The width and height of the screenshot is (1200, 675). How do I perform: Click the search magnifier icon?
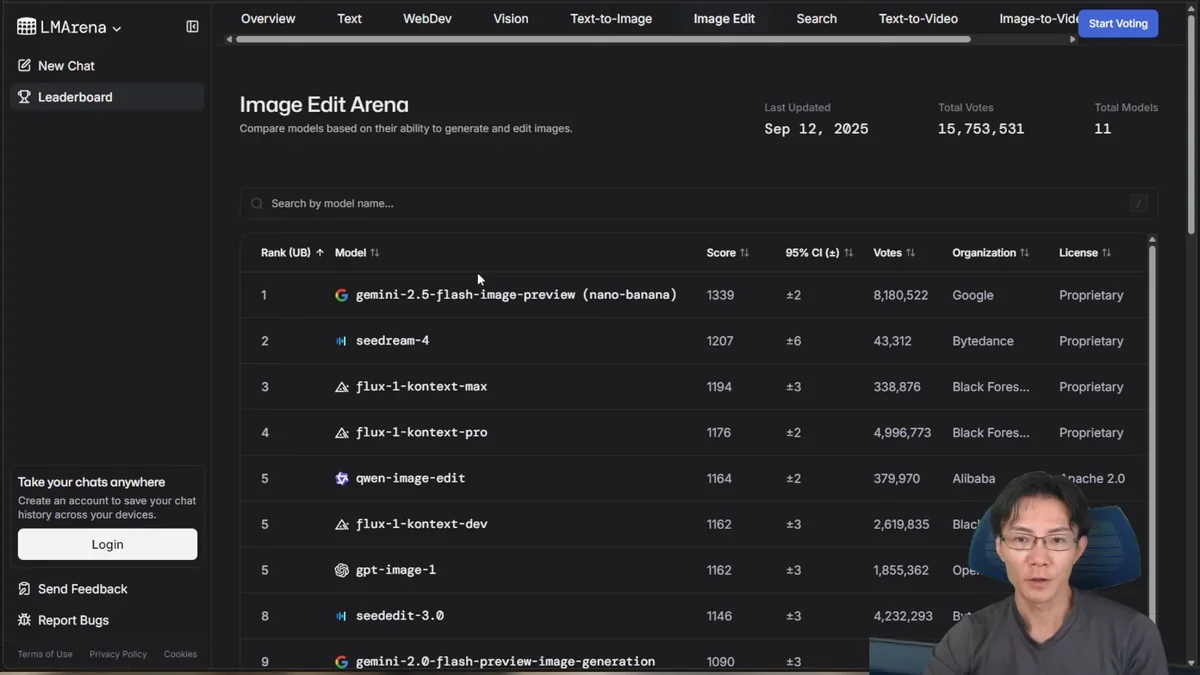tap(257, 203)
